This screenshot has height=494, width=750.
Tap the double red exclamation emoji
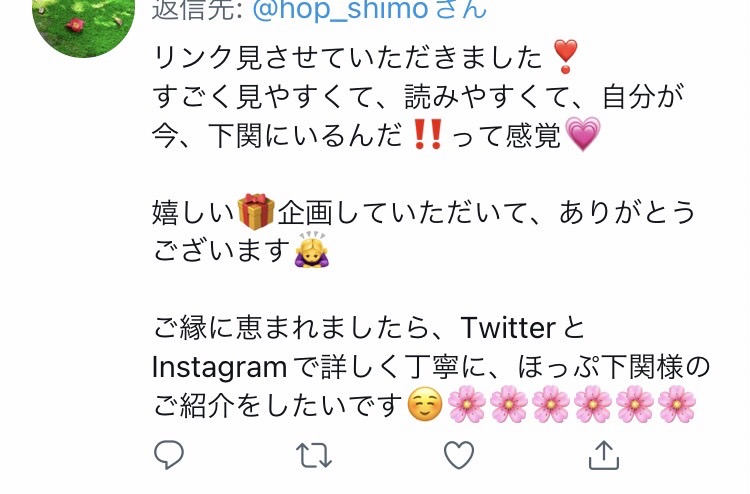pyautogui.click(x=428, y=134)
